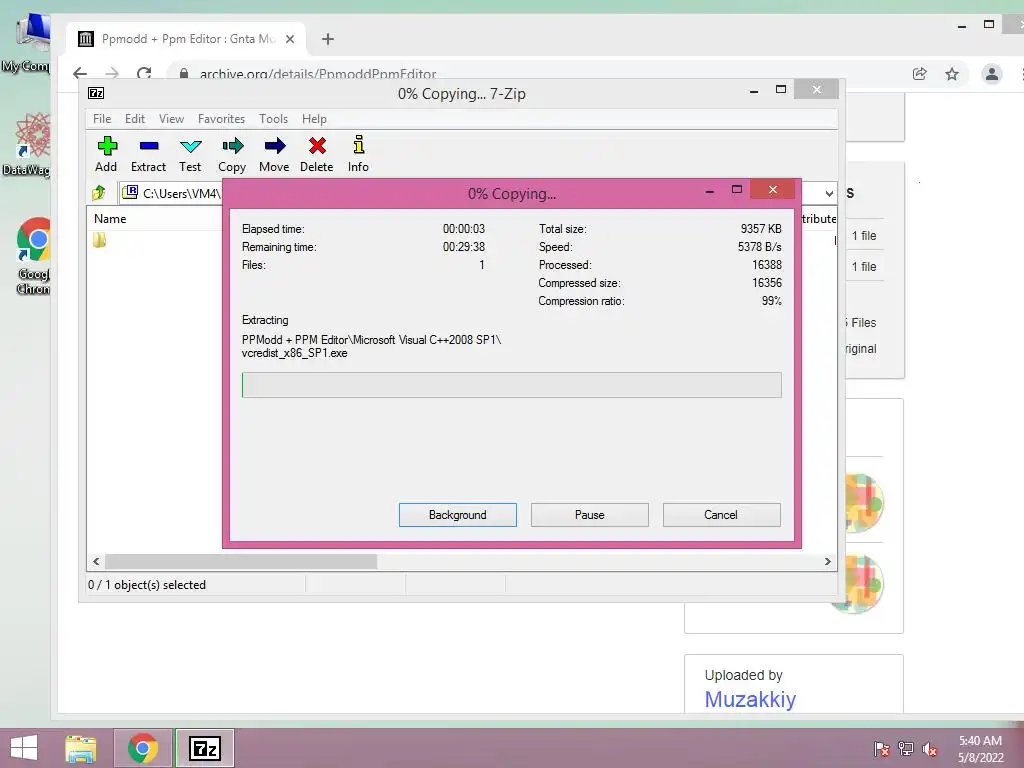The height and width of the screenshot is (768, 1024).
Task: Click the Total size value 9357 KB
Action: point(761,229)
